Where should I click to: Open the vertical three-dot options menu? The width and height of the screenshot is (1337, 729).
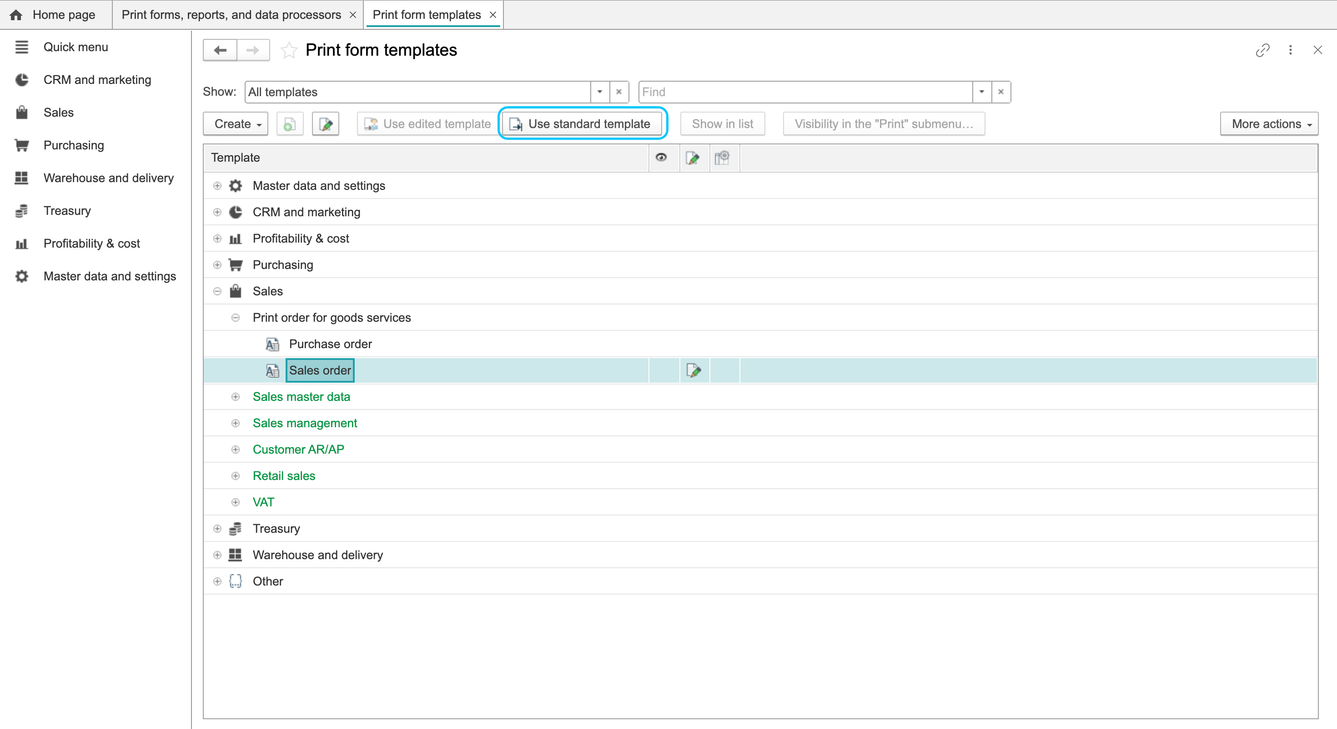point(1291,50)
